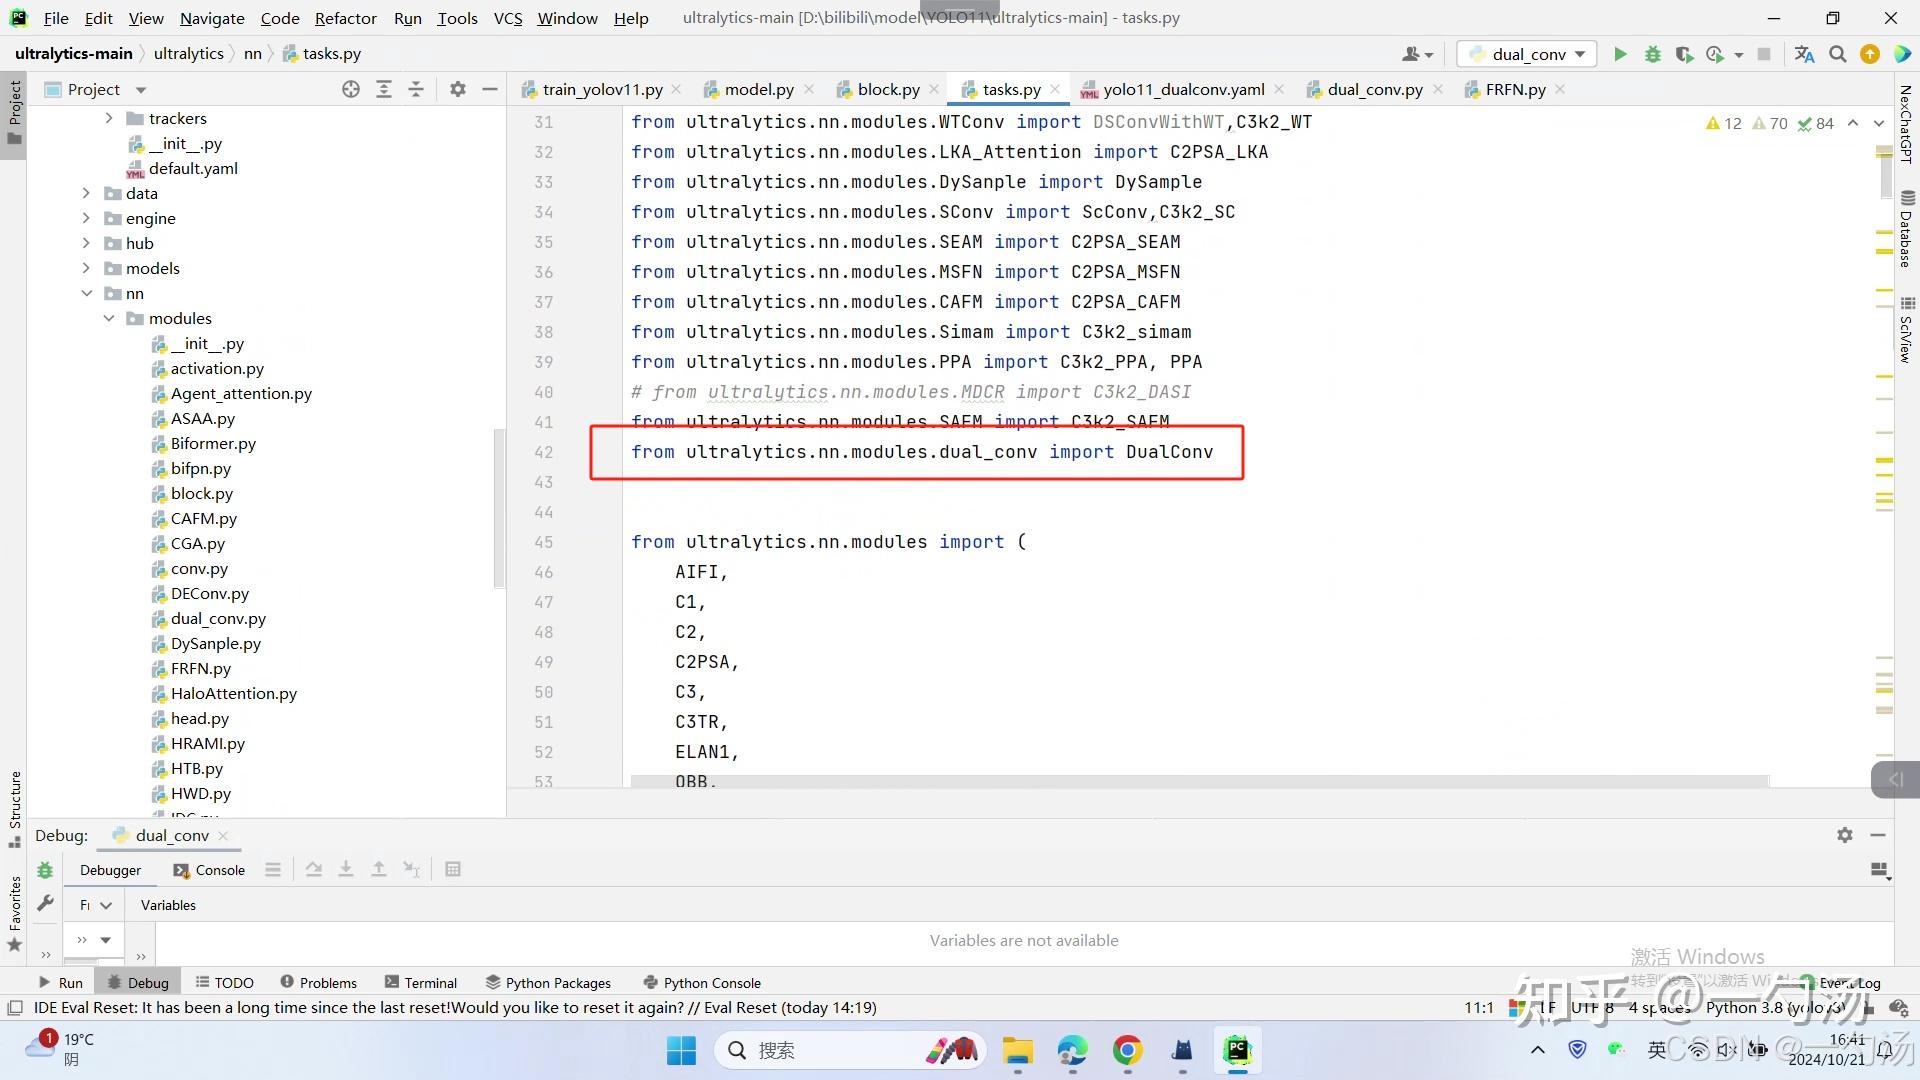Open the dual_conv run configuration dropdown
The image size is (1920, 1080).
coord(1527,54)
